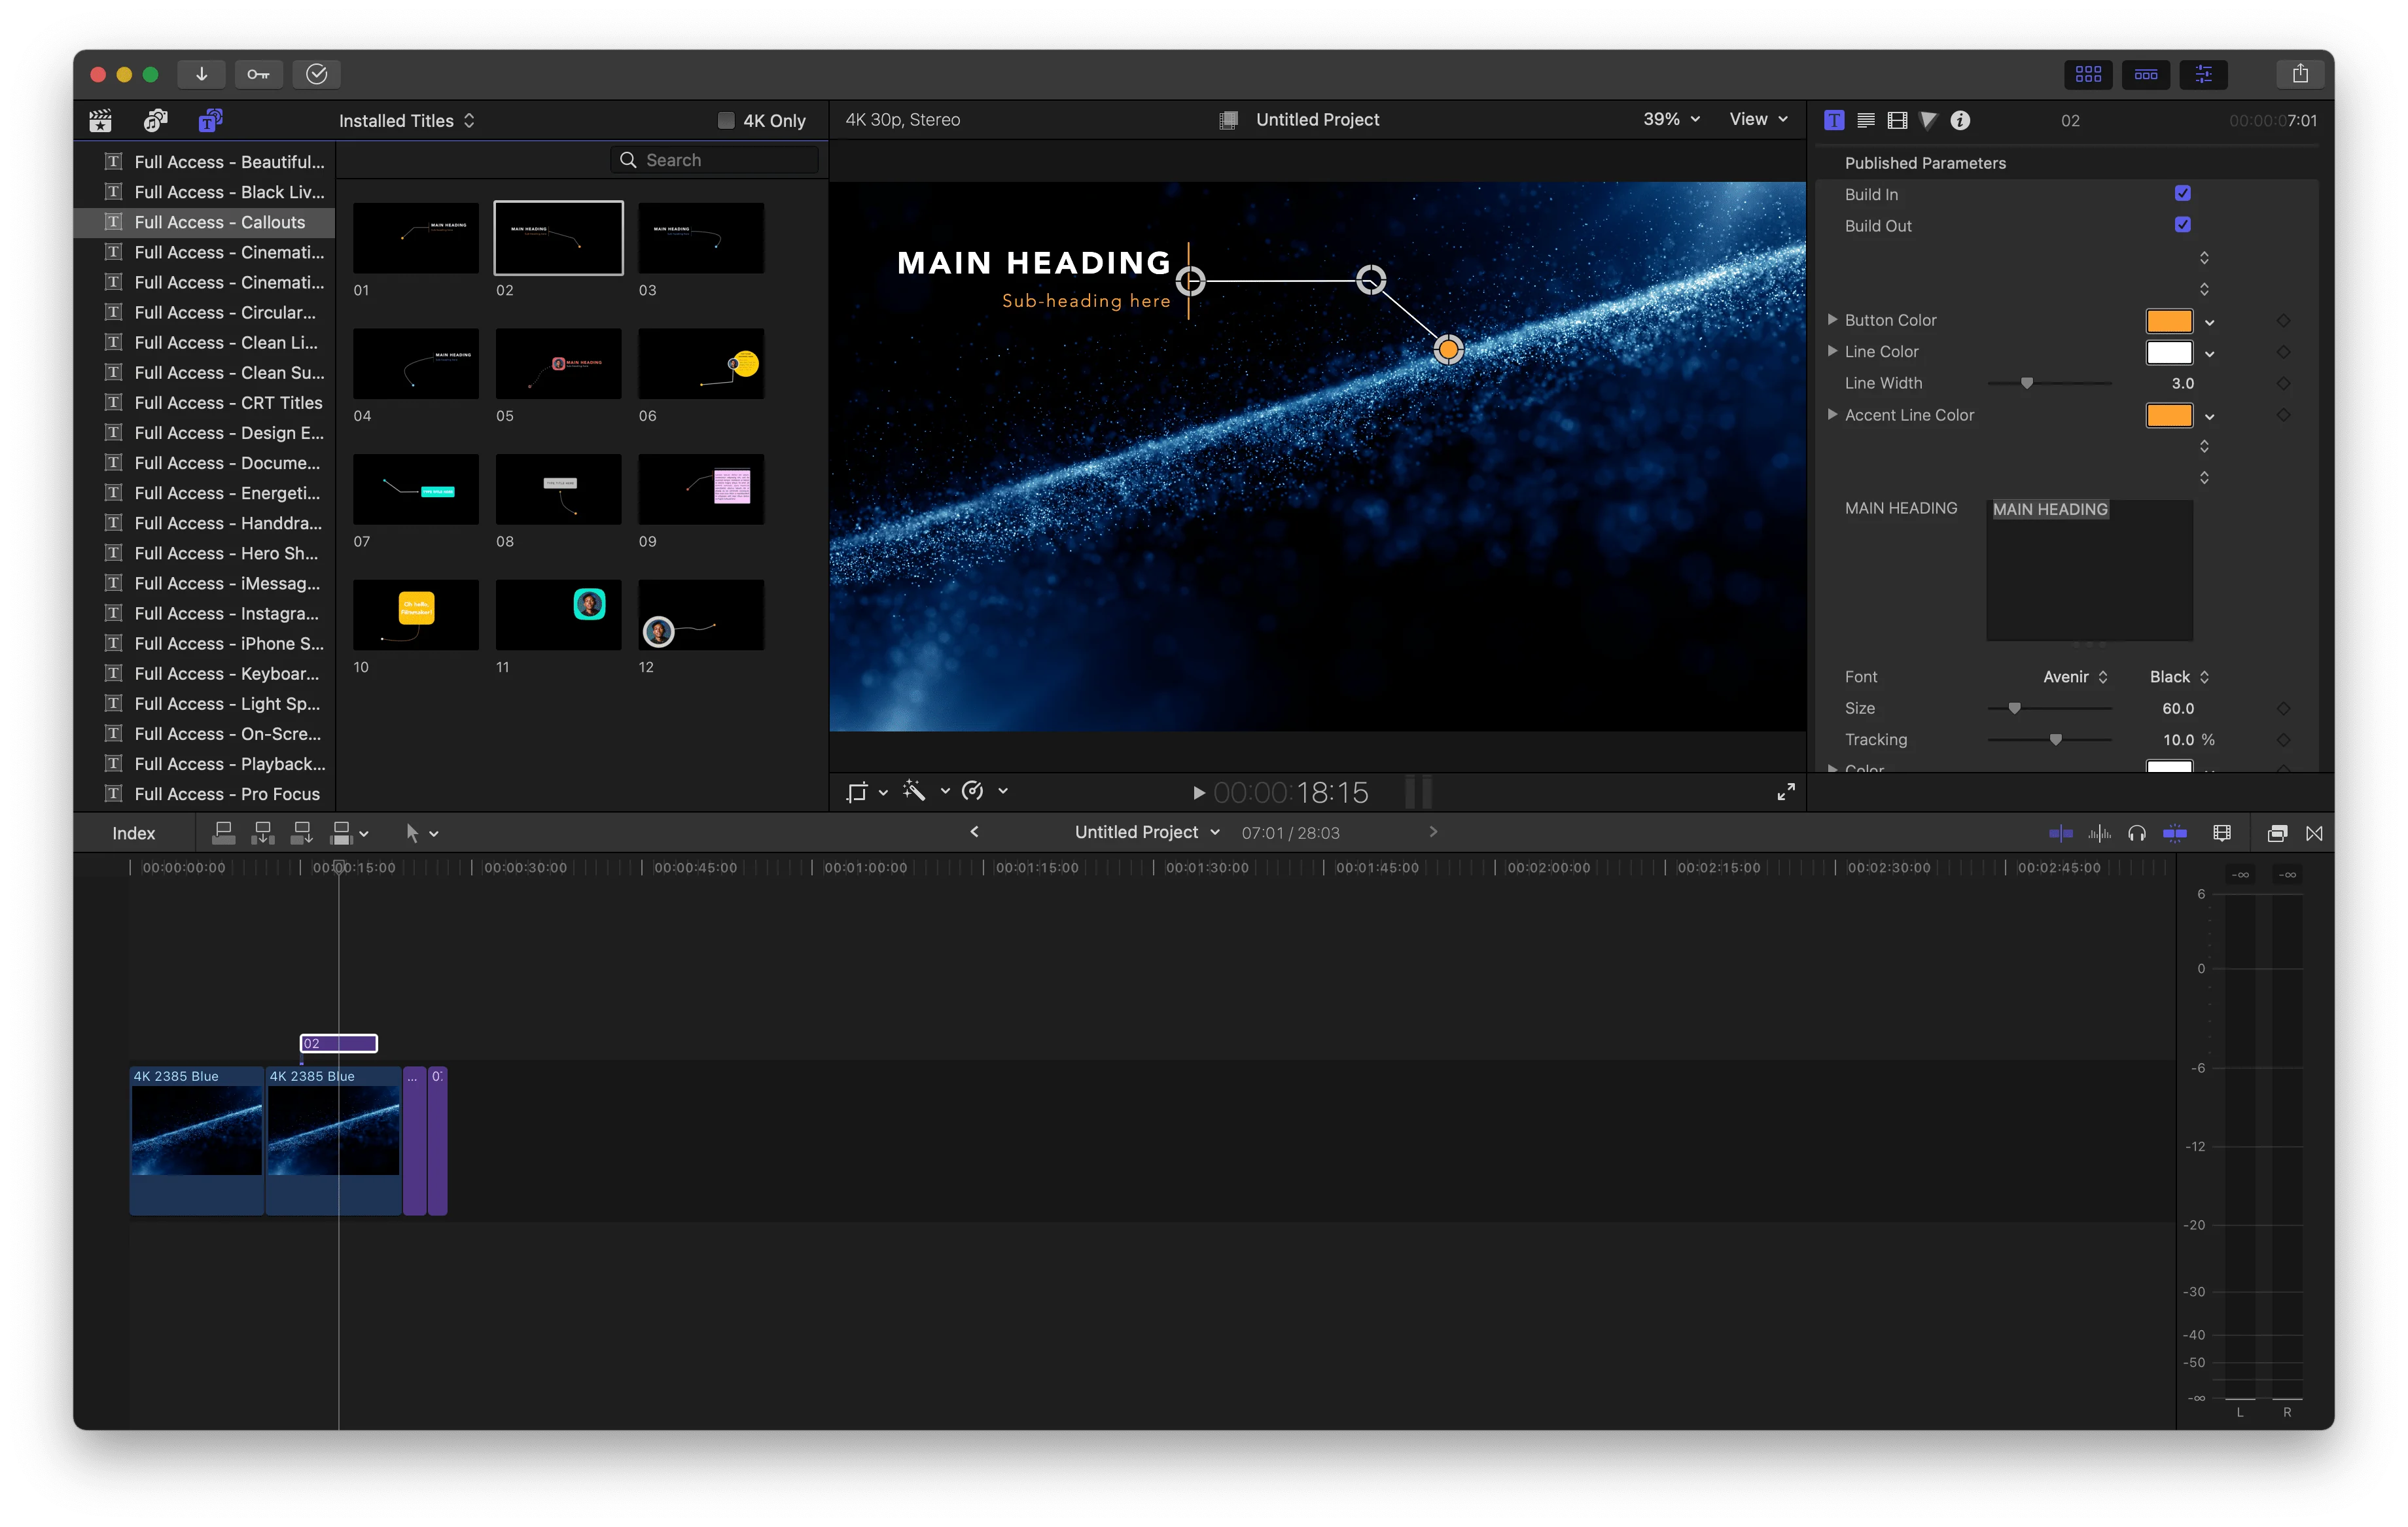Open Installed Titles popup menu
The width and height of the screenshot is (2408, 1527).
406,121
